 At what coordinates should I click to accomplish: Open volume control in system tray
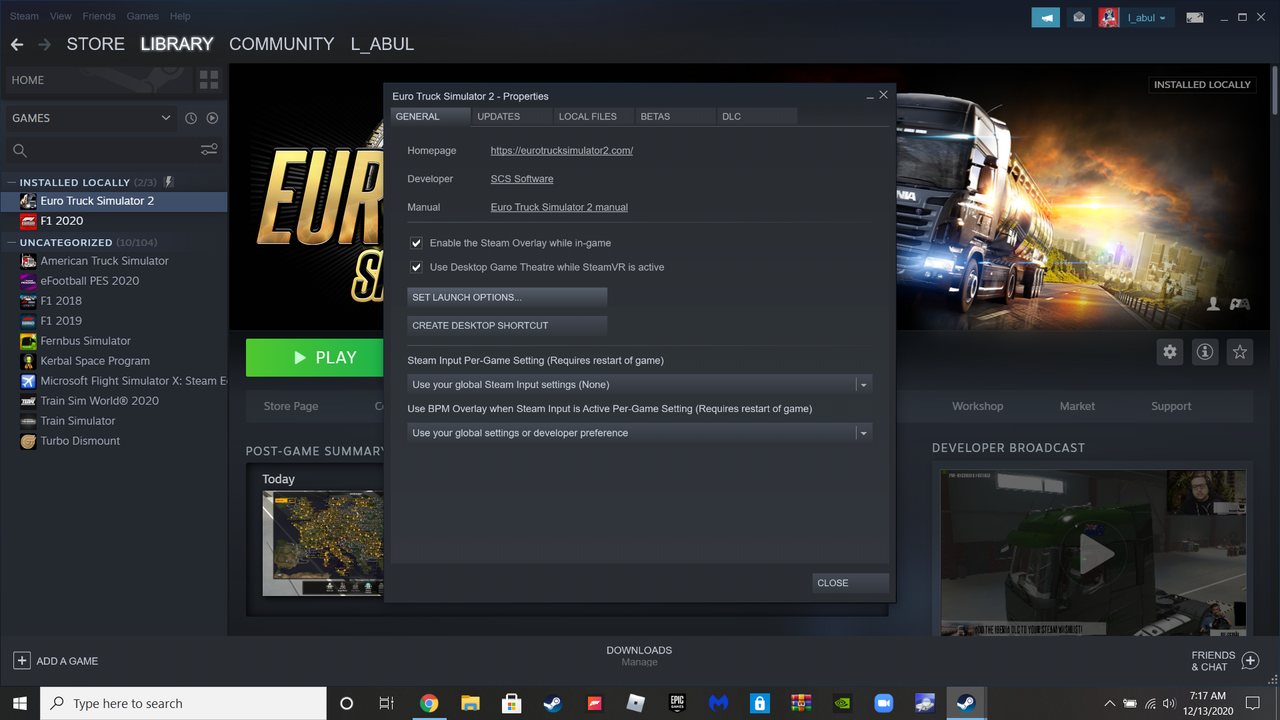coord(1170,703)
